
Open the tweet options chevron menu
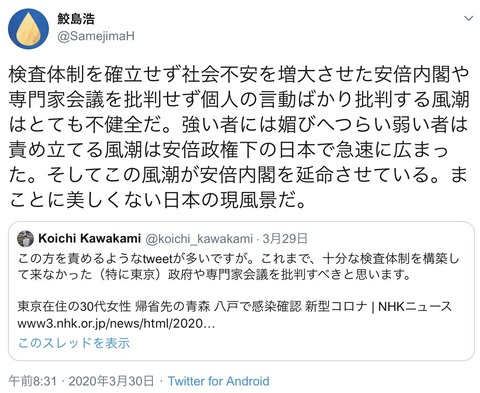click(x=469, y=18)
